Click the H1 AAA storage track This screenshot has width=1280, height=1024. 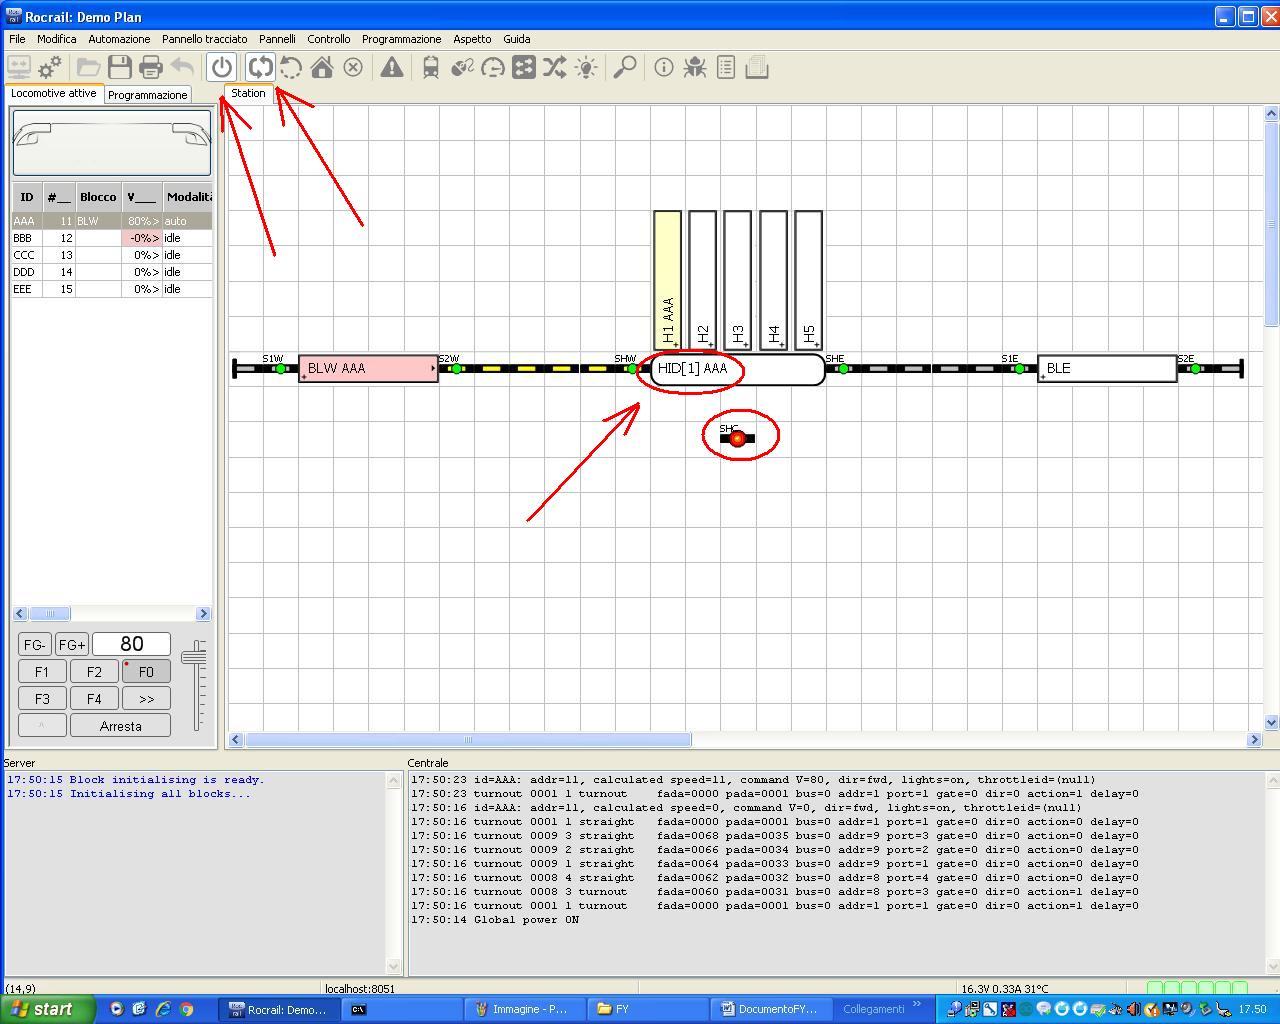(x=668, y=280)
